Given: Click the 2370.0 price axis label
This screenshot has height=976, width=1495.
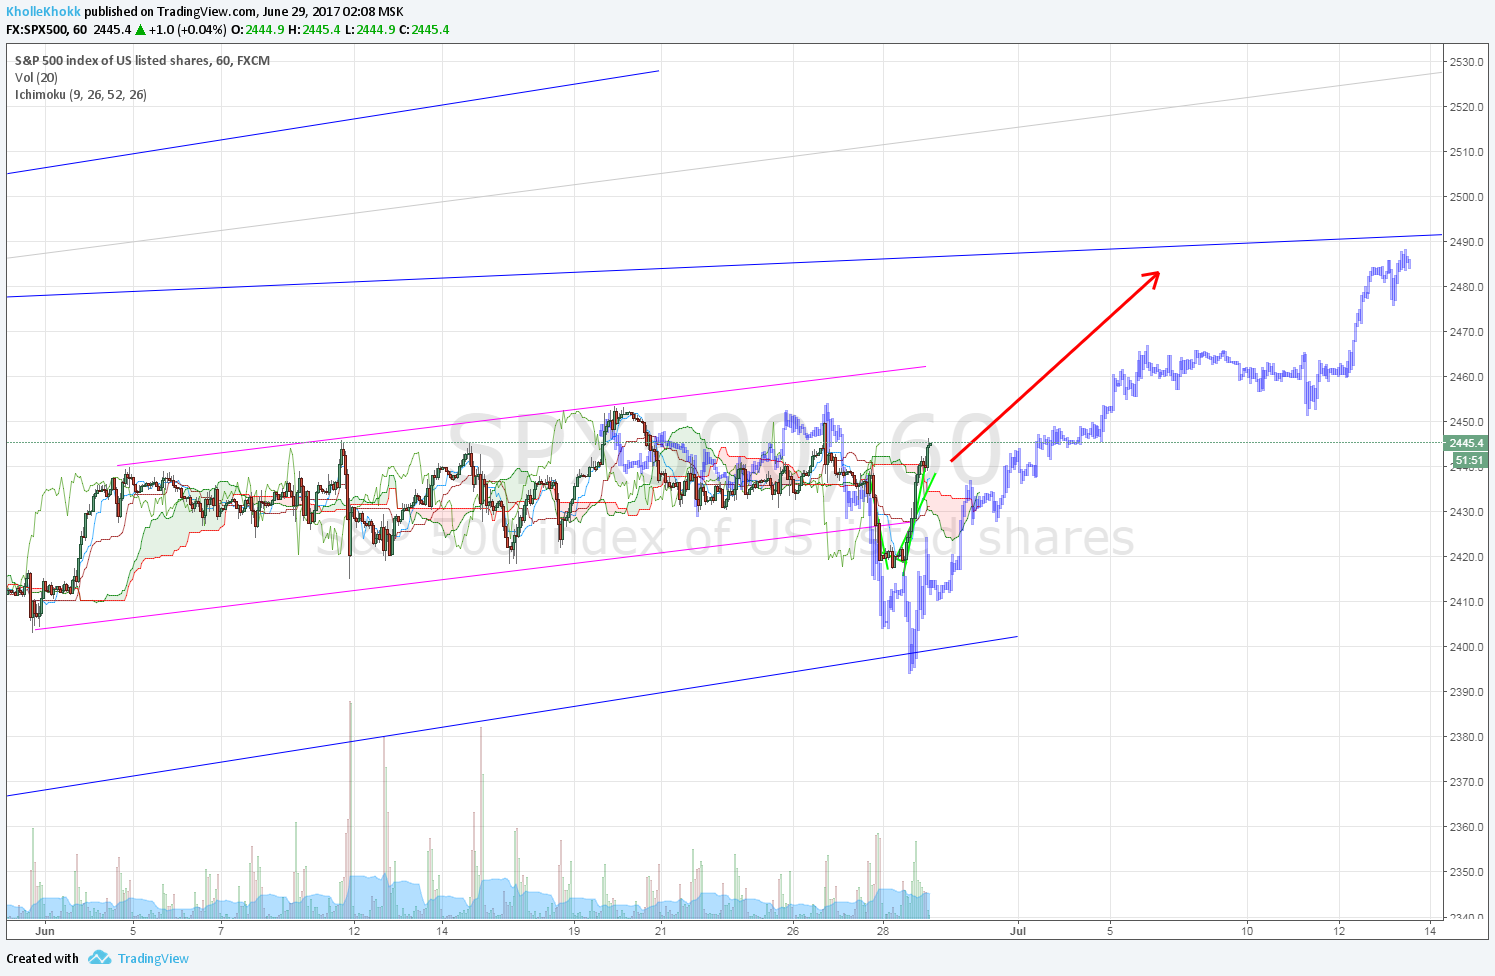Looking at the screenshot, I should pyautogui.click(x=1466, y=782).
